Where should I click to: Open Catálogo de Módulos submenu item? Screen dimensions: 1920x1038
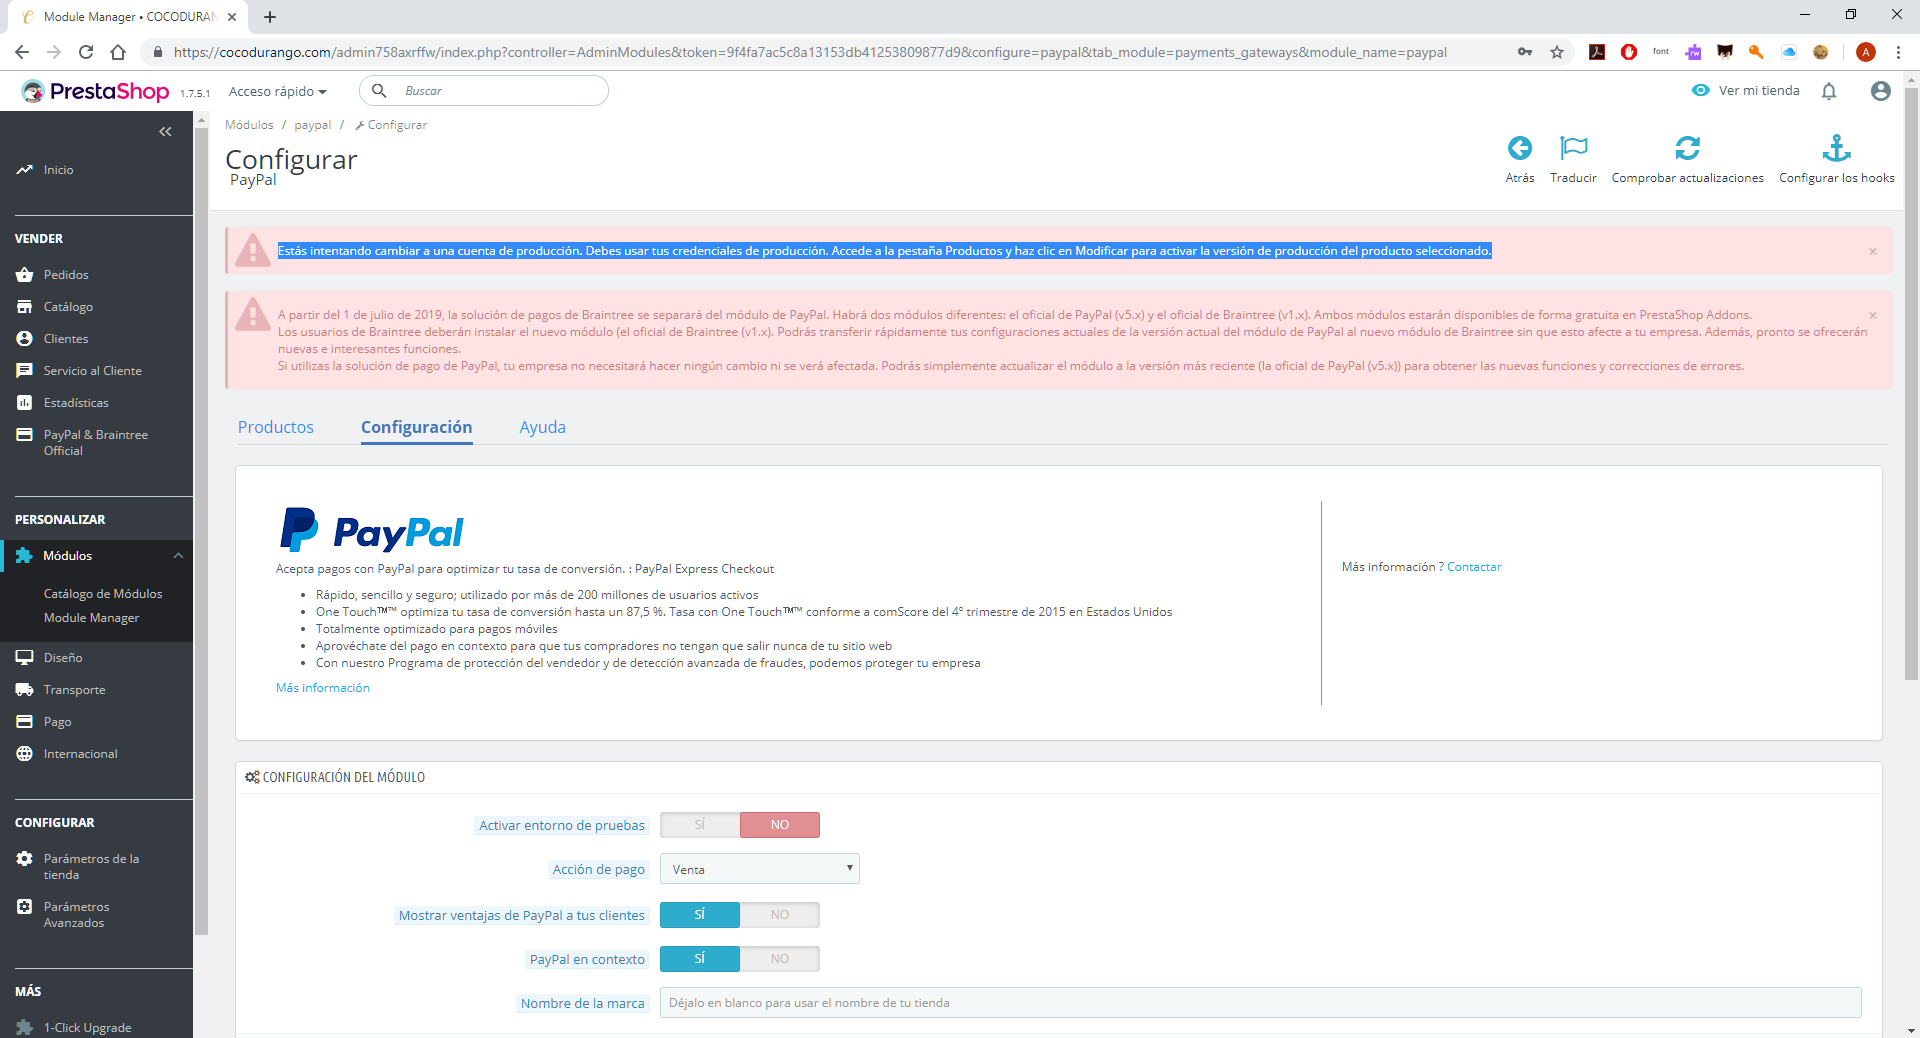point(103,594)
